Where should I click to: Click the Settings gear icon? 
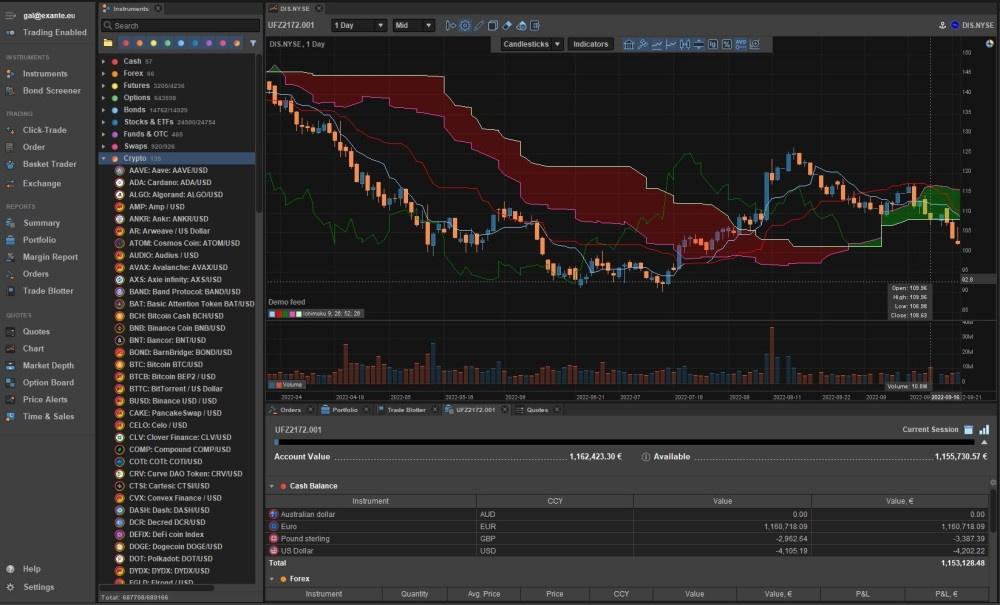(x=10, y=587)
